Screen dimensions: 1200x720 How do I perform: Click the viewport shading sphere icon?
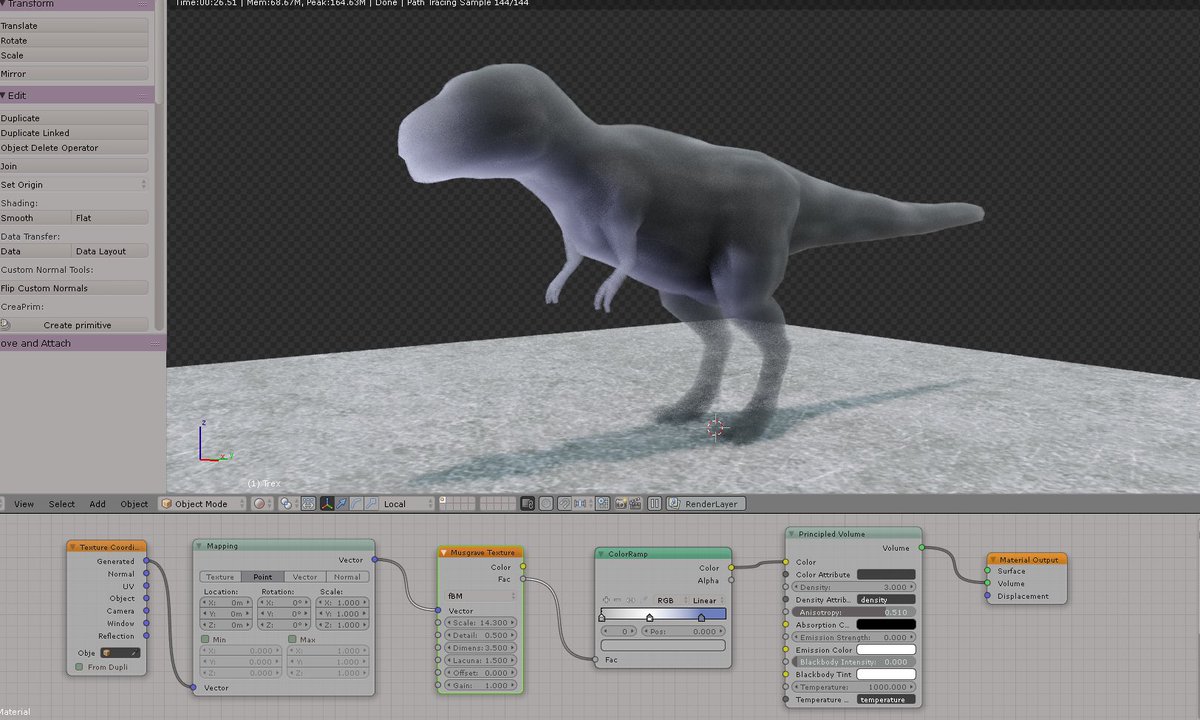(259, 504)
